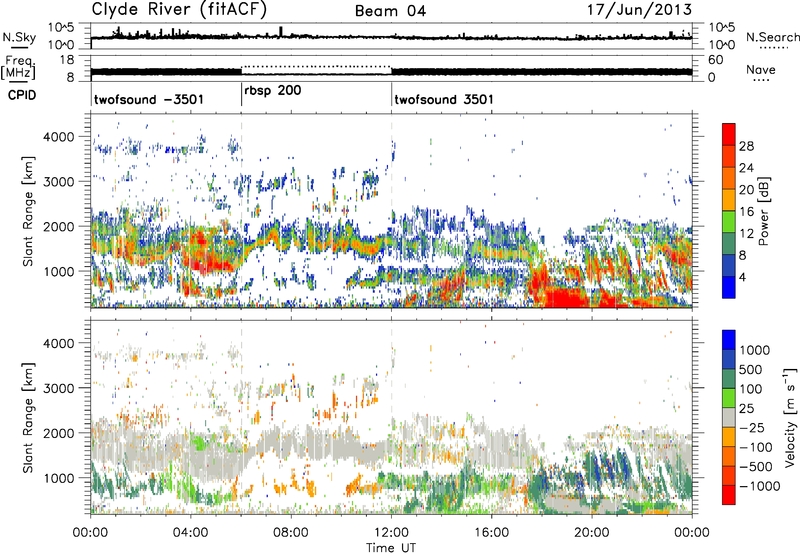This screenshot has width=800, height=554.
Task: Click the 17/Jun/2013 date text
Action: (x=639, y=10)
